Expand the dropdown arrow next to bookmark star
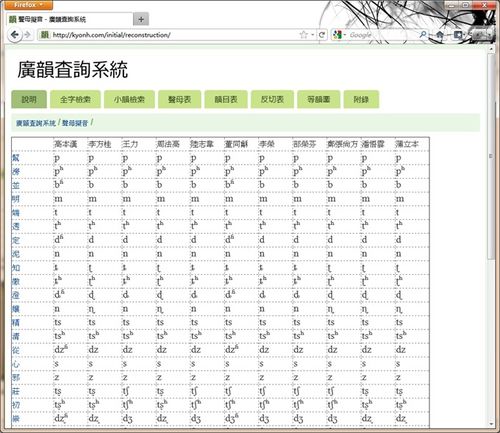Viewport: 500px width, 433px height. point(312,35)
